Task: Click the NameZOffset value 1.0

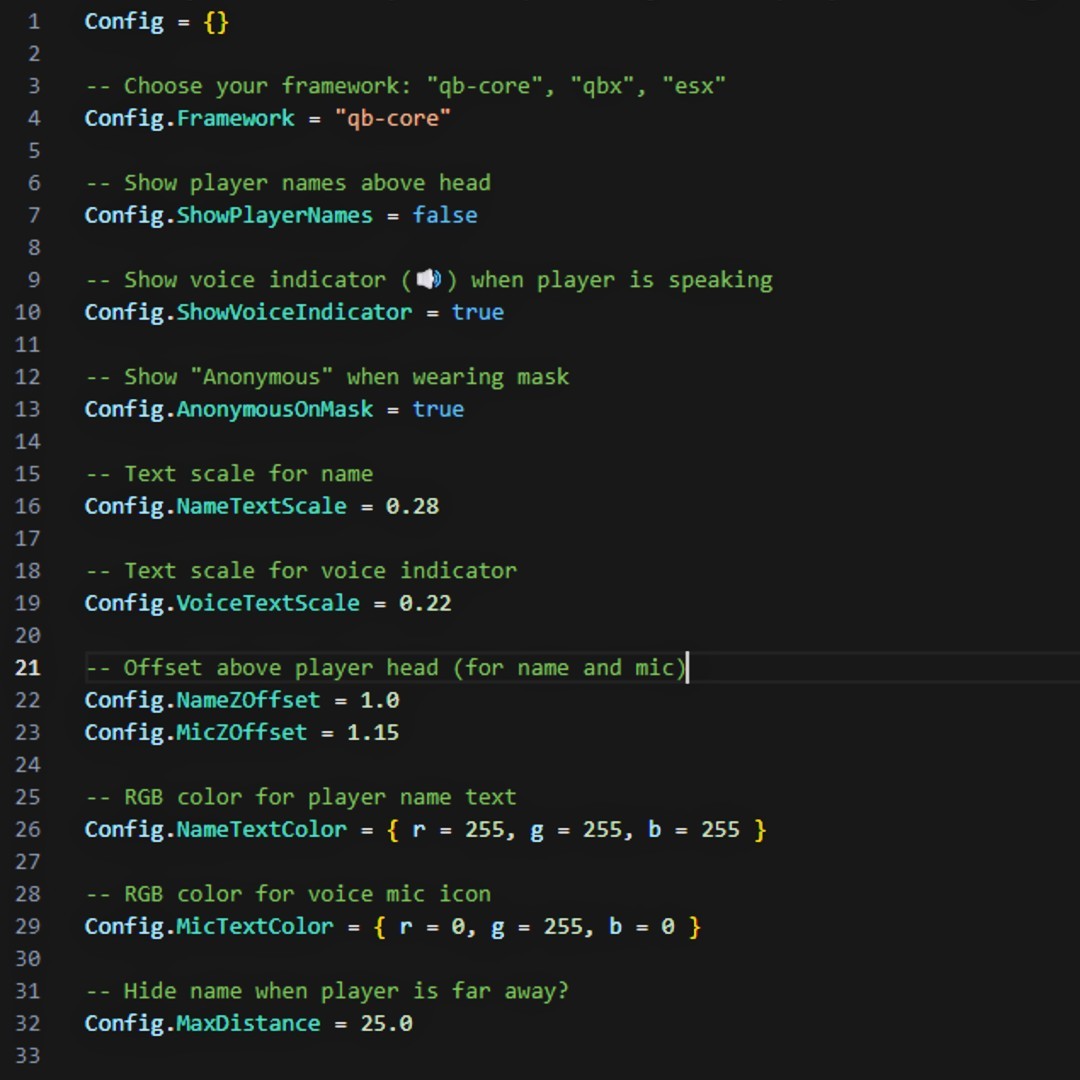Action: [380, 700]
